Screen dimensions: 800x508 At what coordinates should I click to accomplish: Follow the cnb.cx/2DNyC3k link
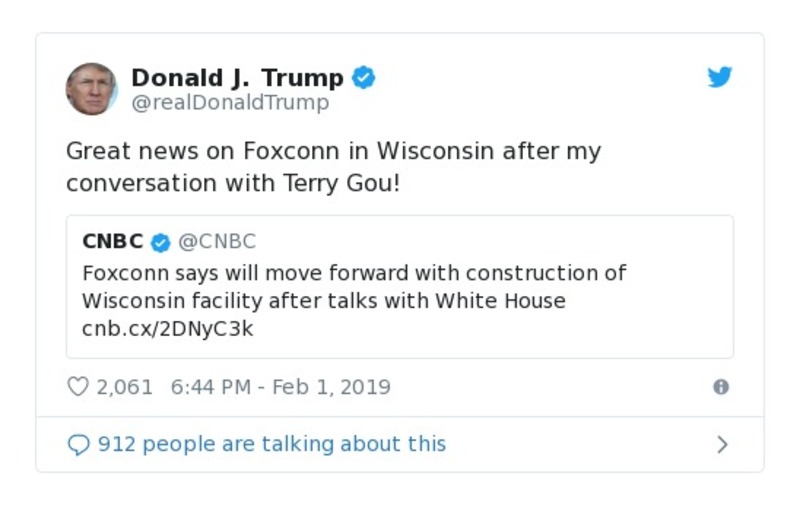(167, 329)
